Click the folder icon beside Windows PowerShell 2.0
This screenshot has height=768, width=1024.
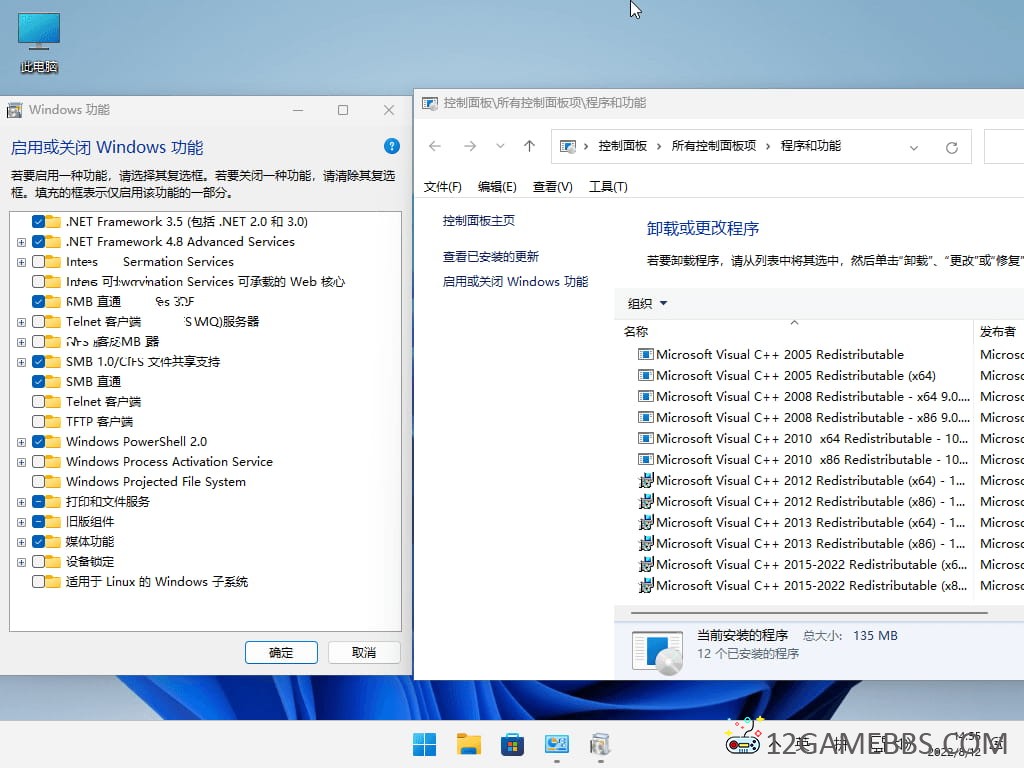pos(54,441)
